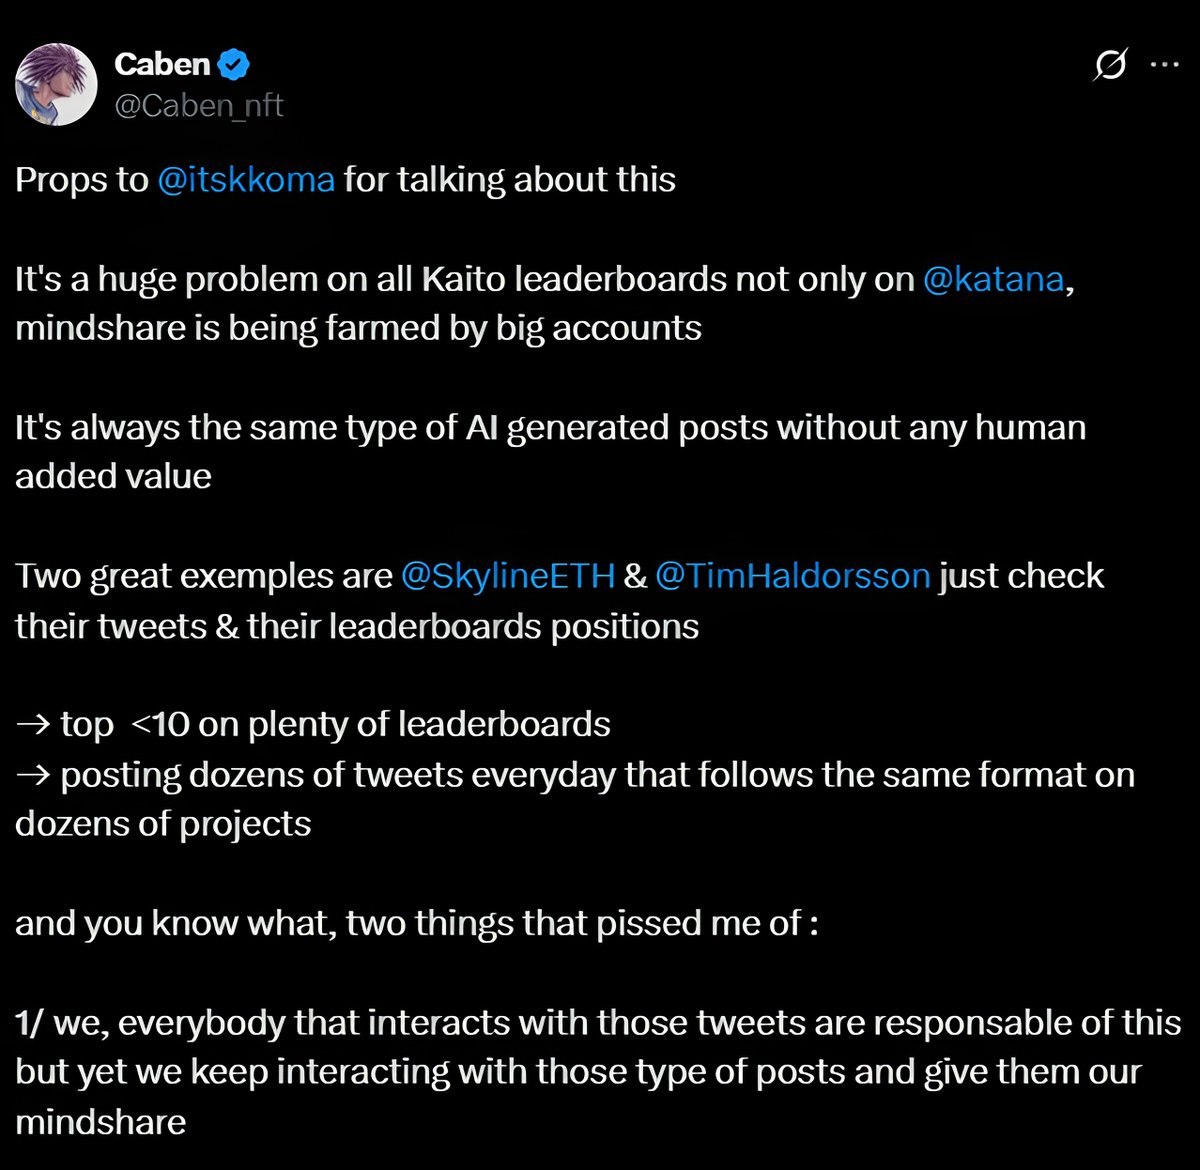This screenshot has height=1170, width=1200.
Task: Click the "1/ we, everybody that interacts" line
Action: pos(598,1022)
